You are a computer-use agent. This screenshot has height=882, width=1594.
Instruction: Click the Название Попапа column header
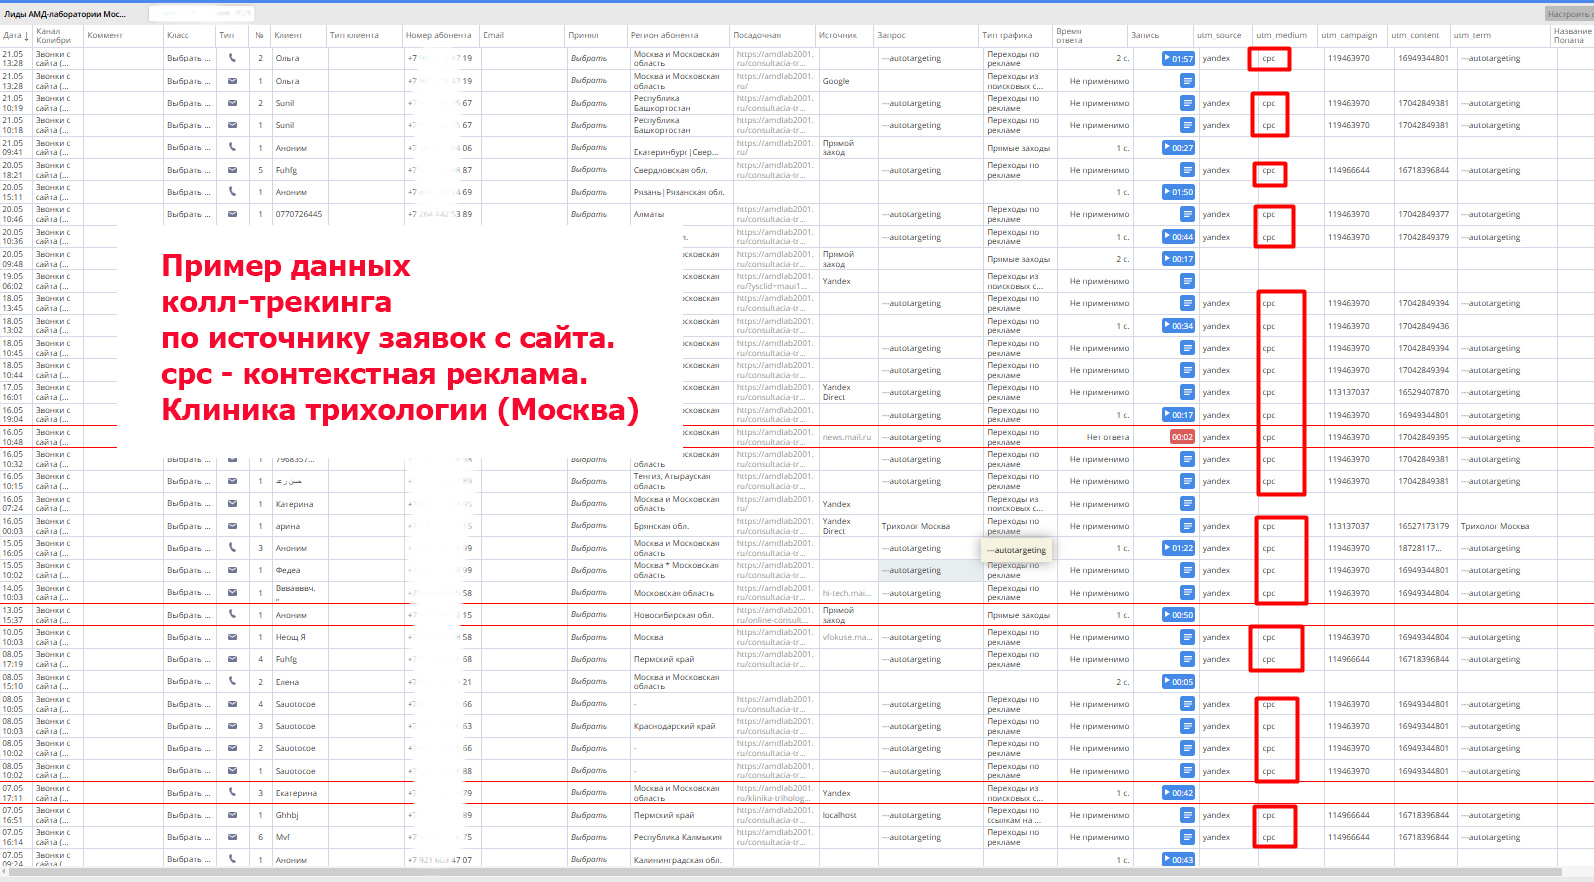pyautogui.click(x=1573, y=36)
